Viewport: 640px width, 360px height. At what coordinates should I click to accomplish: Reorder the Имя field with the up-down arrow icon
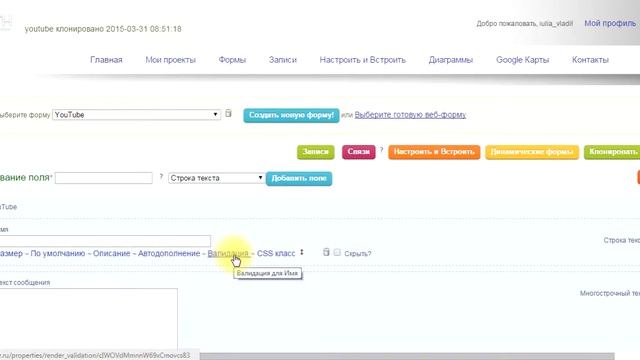[302, 252]
